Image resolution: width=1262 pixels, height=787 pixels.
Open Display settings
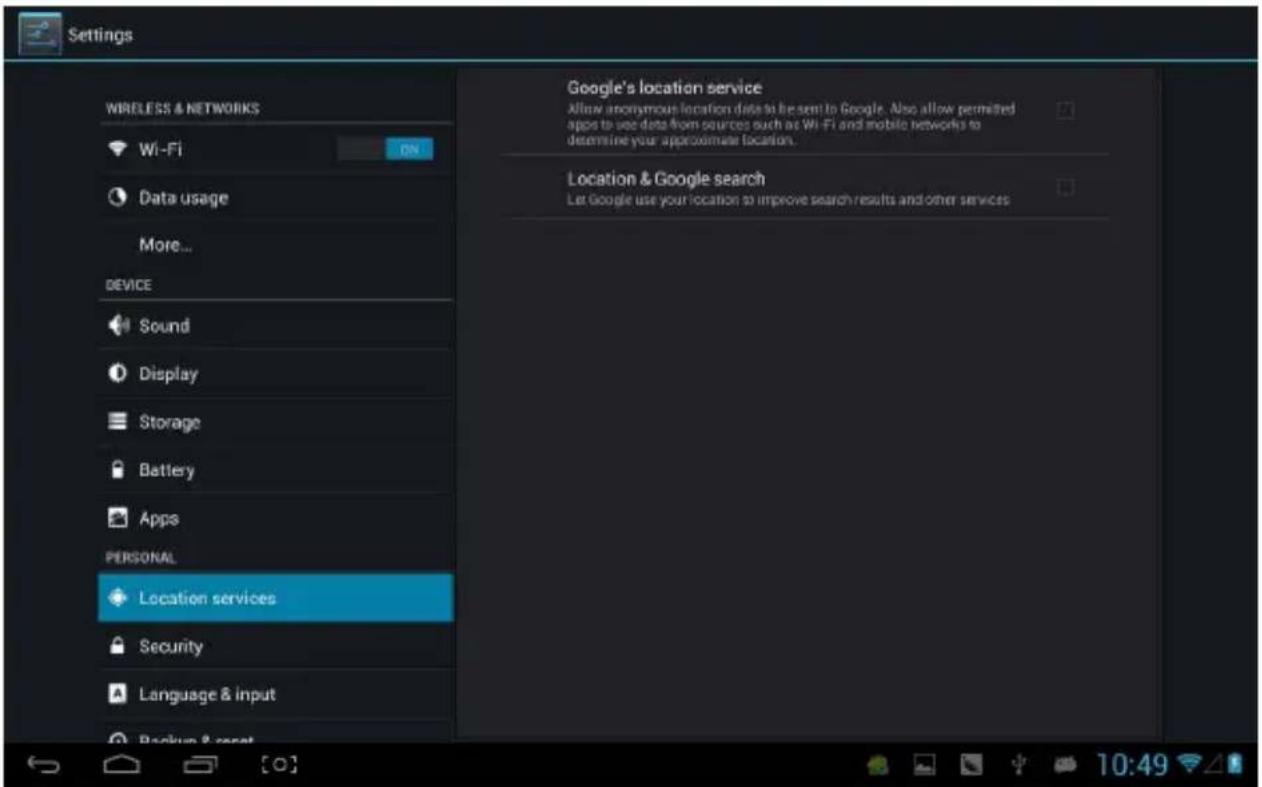tap(276, 373)
